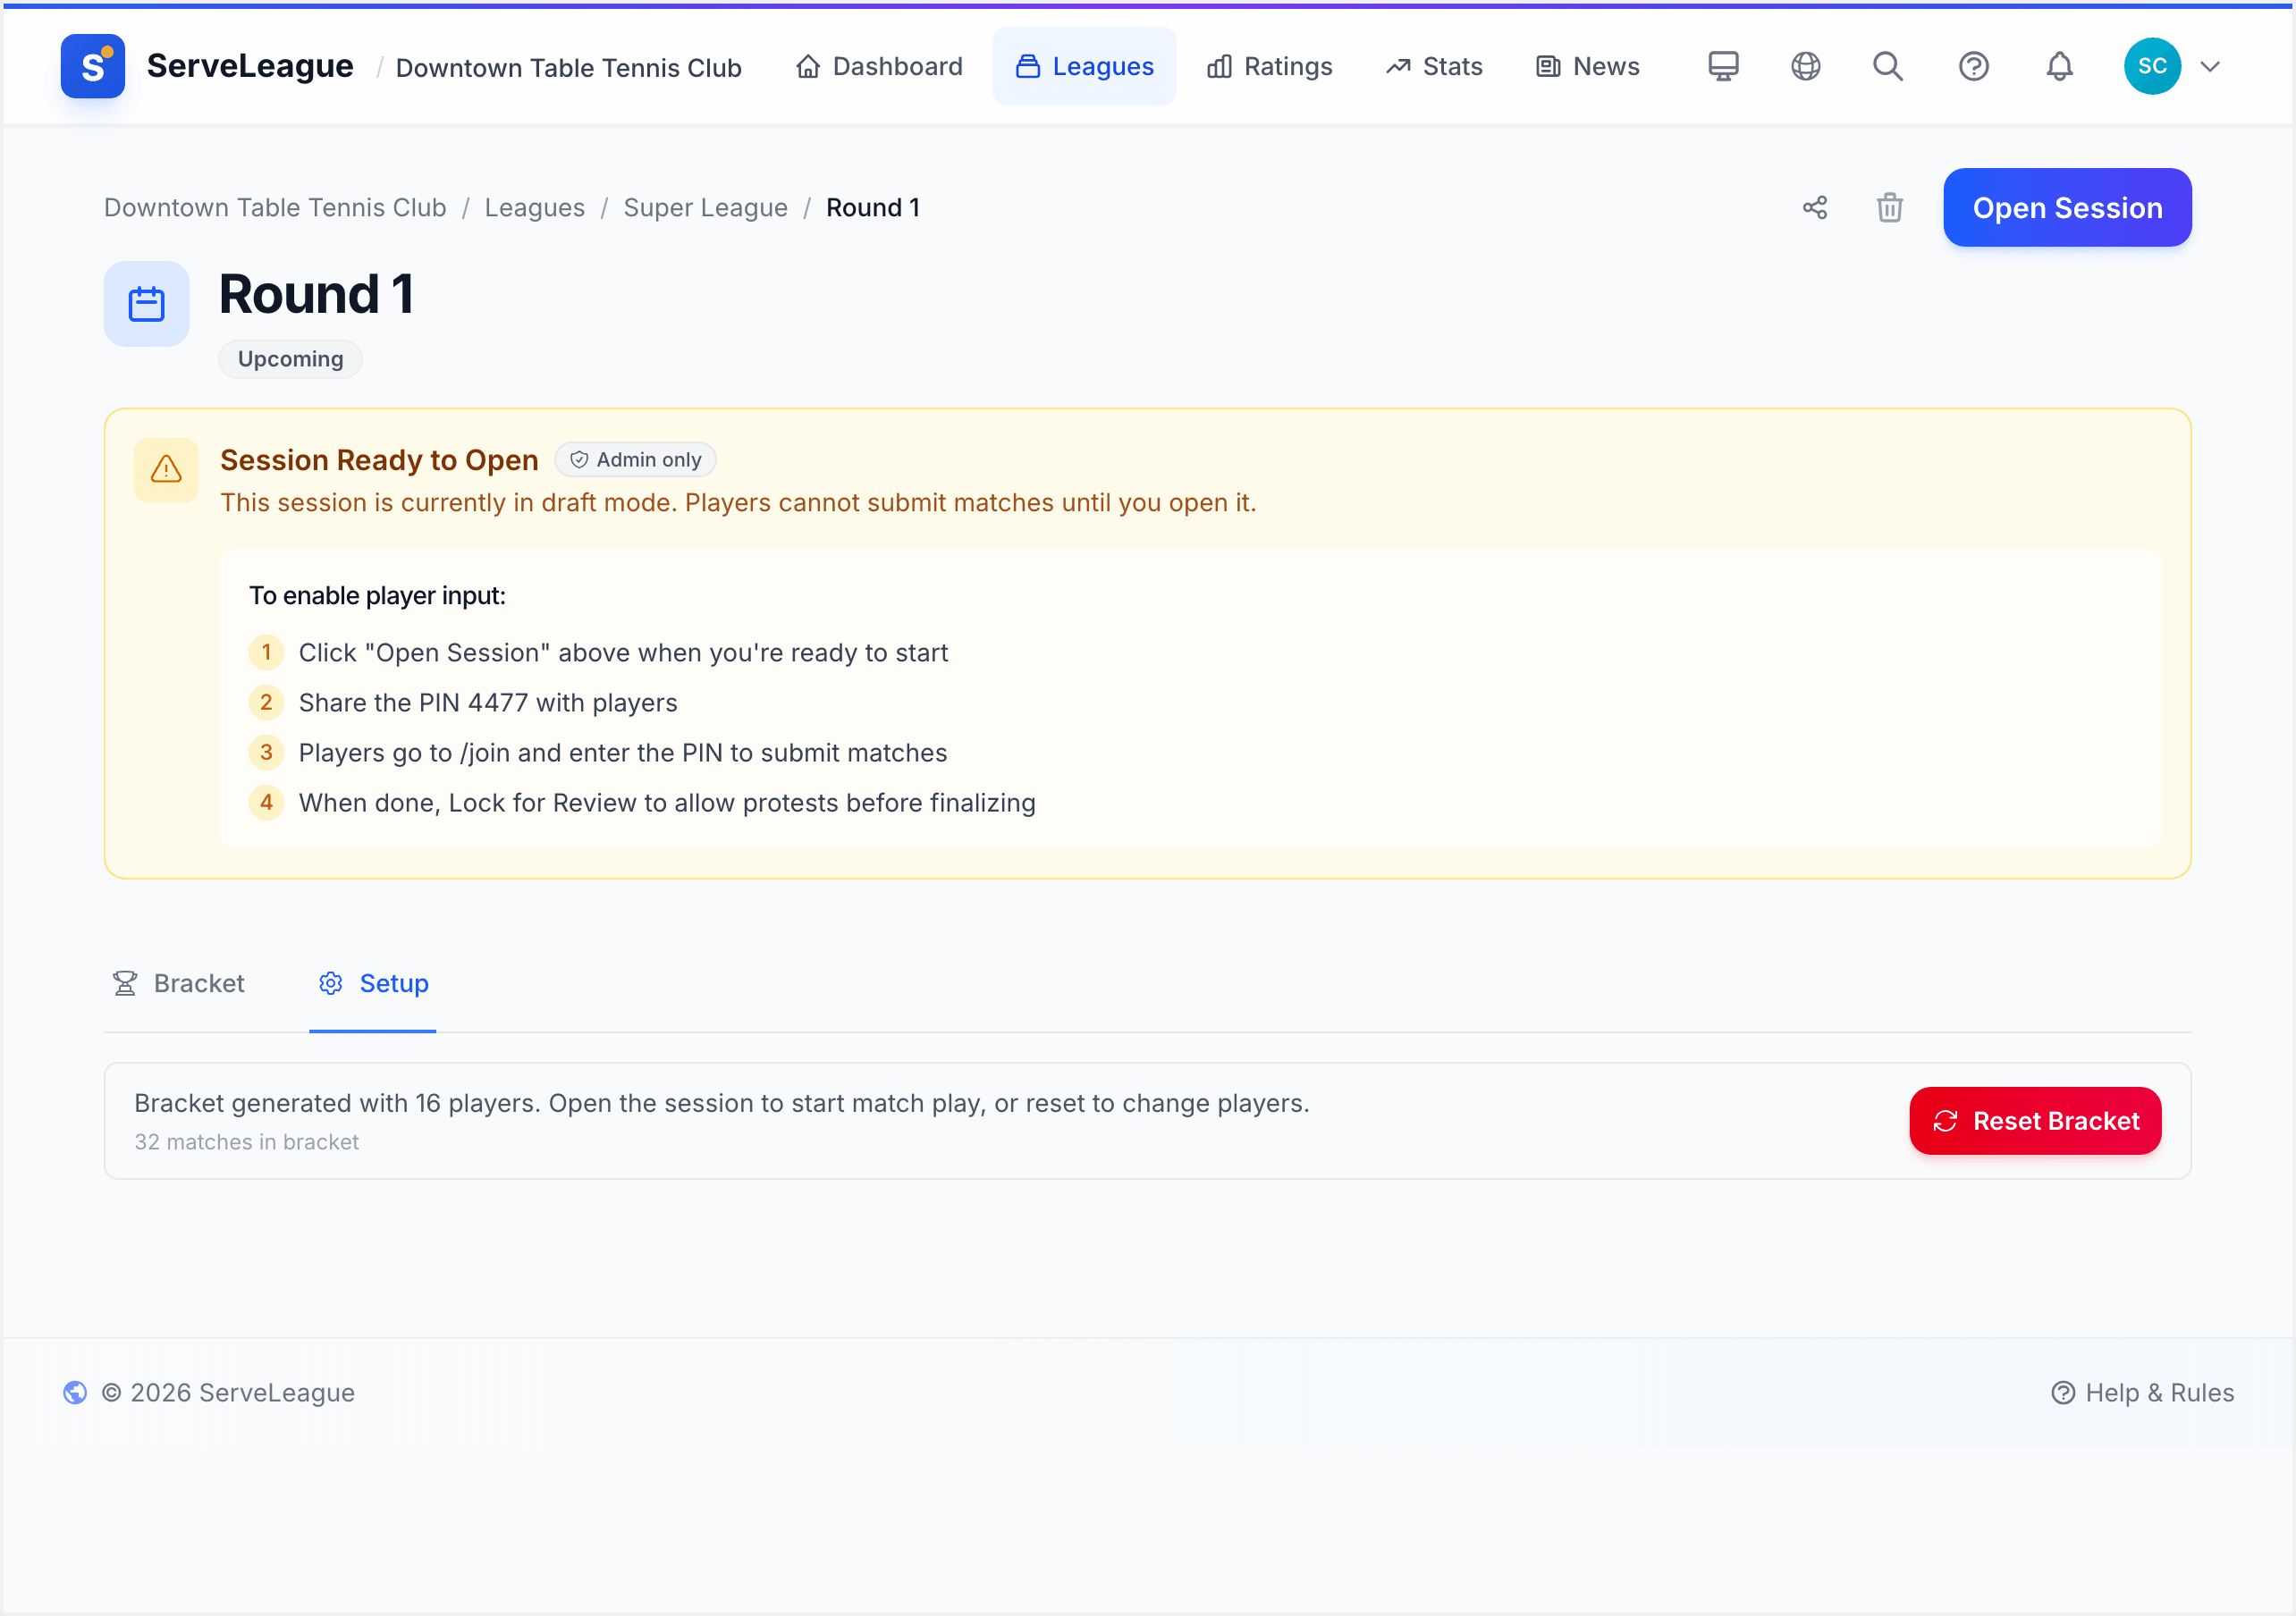Click the ServeLeague brand name

250,66
